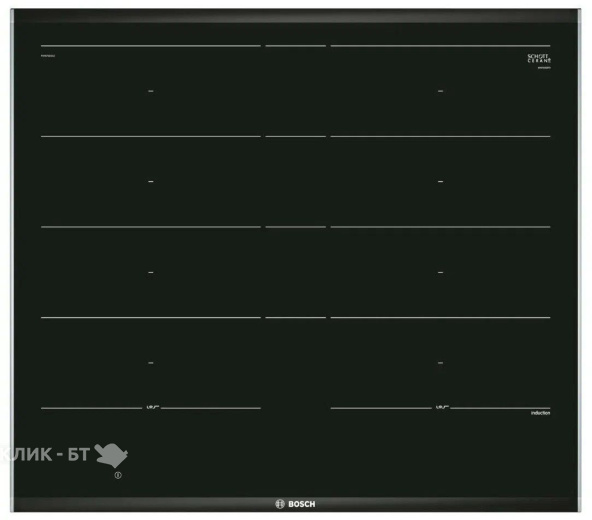Tap the power symbol below the watermark
The width and height of the screenshot is (592, 520).
point(118,475)
